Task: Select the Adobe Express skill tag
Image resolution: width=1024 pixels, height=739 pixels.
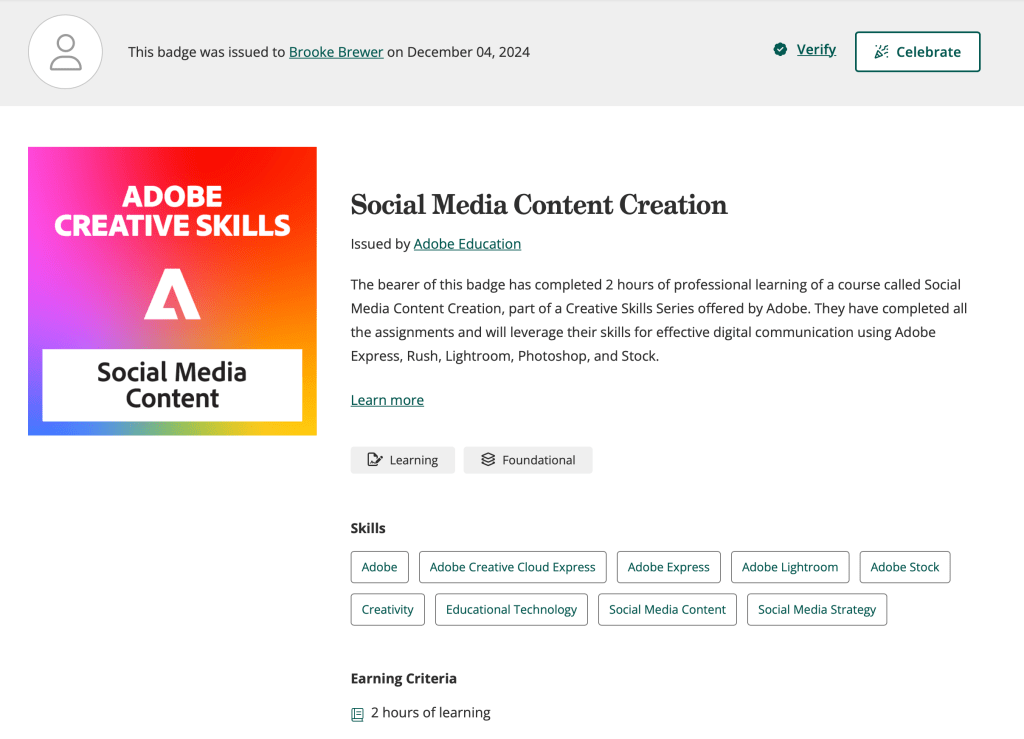Action: pyautogui.click(x=668, y=567)
